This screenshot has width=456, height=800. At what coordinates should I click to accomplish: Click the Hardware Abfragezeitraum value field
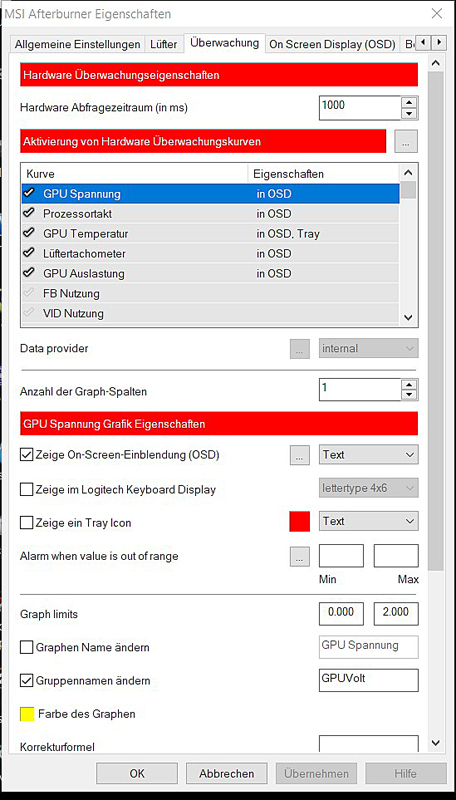coord(361,108)
